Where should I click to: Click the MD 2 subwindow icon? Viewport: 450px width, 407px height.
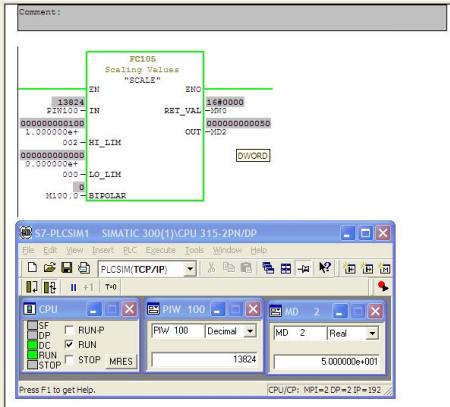275,311
